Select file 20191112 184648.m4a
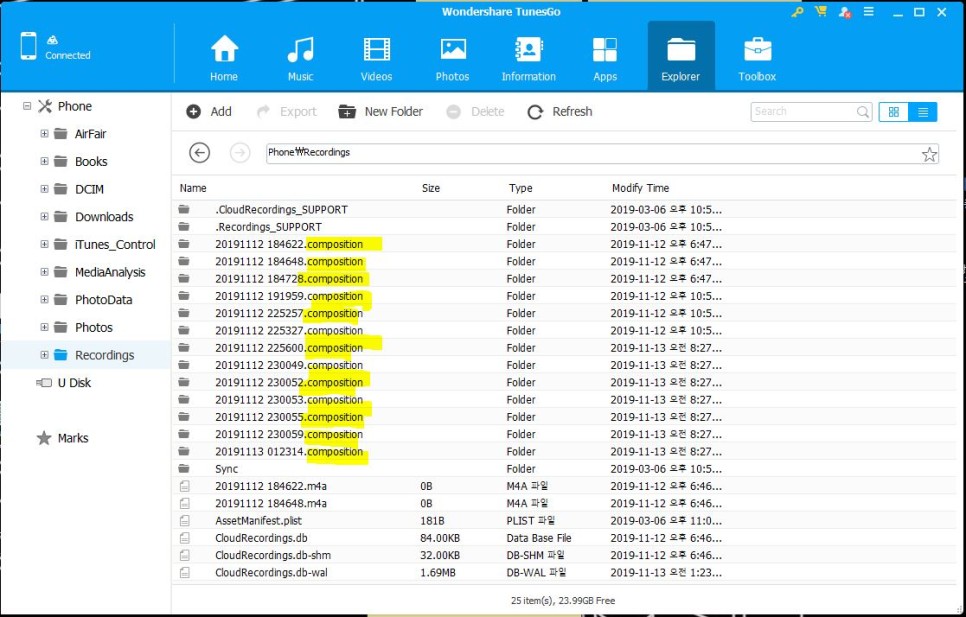Image resolution: width=966 pixels, height=617 pixels. click(563, 503)
